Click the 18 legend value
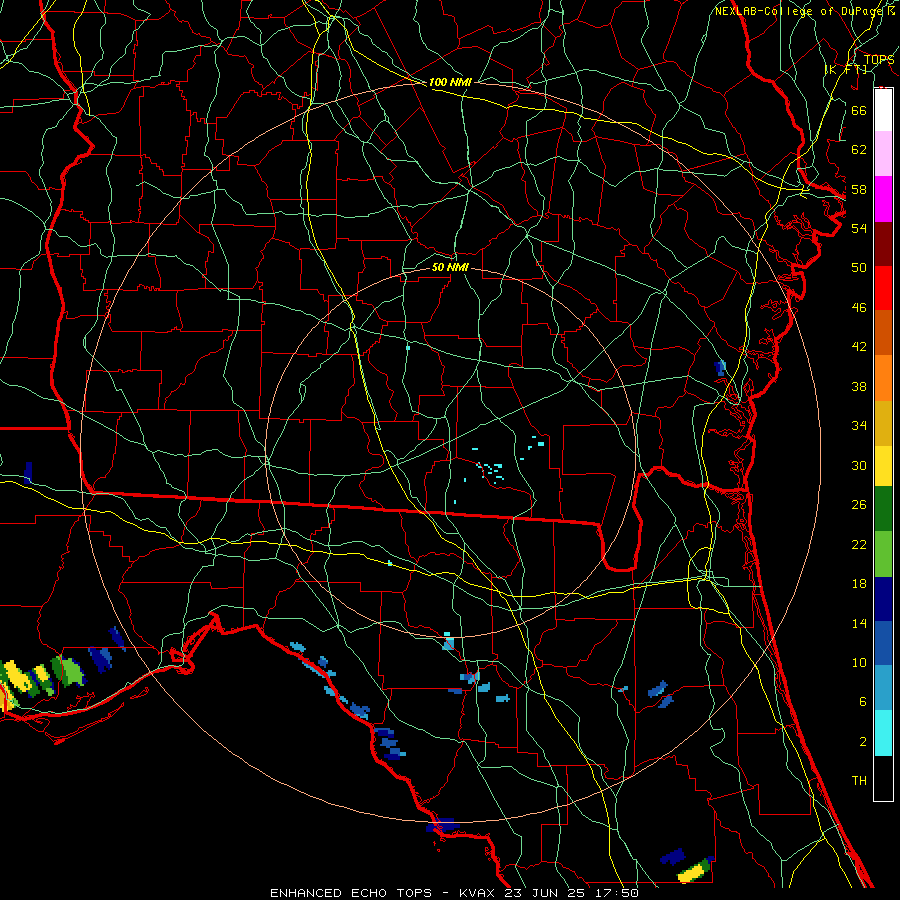Image resolution: width=900 pixels, height=900 pixels. (x=859, y=584)
